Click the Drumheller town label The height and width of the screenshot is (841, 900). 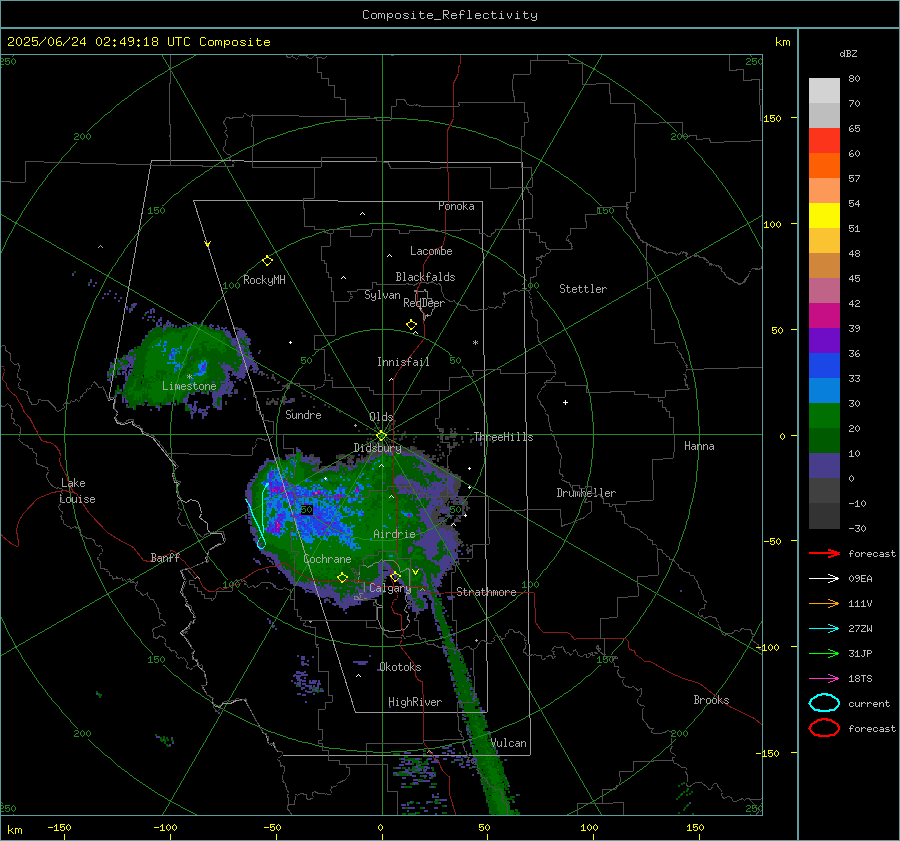coord(586,493)
